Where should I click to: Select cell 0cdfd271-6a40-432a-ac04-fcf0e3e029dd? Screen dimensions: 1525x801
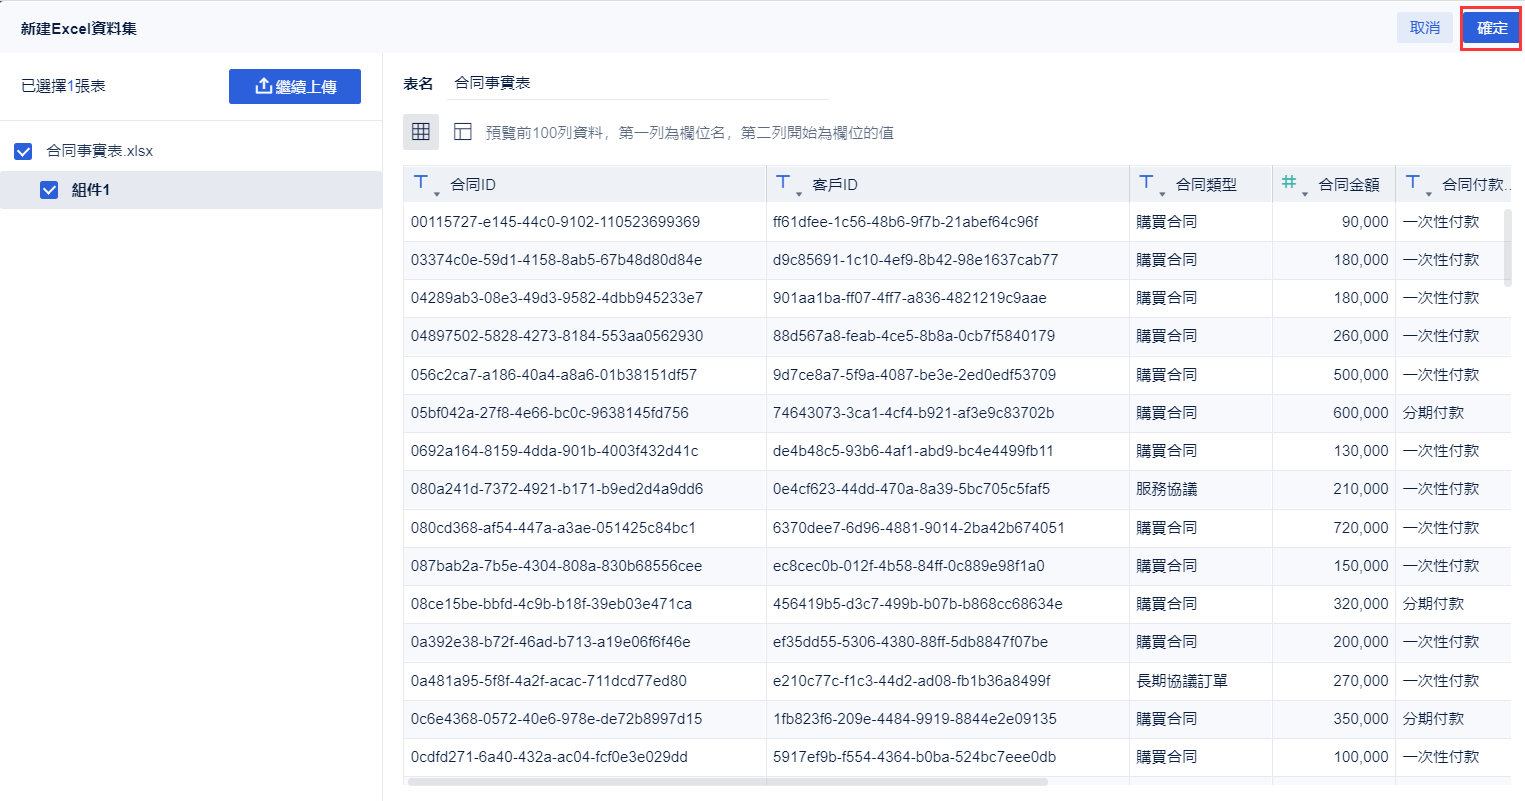click(x=585, y=757)
